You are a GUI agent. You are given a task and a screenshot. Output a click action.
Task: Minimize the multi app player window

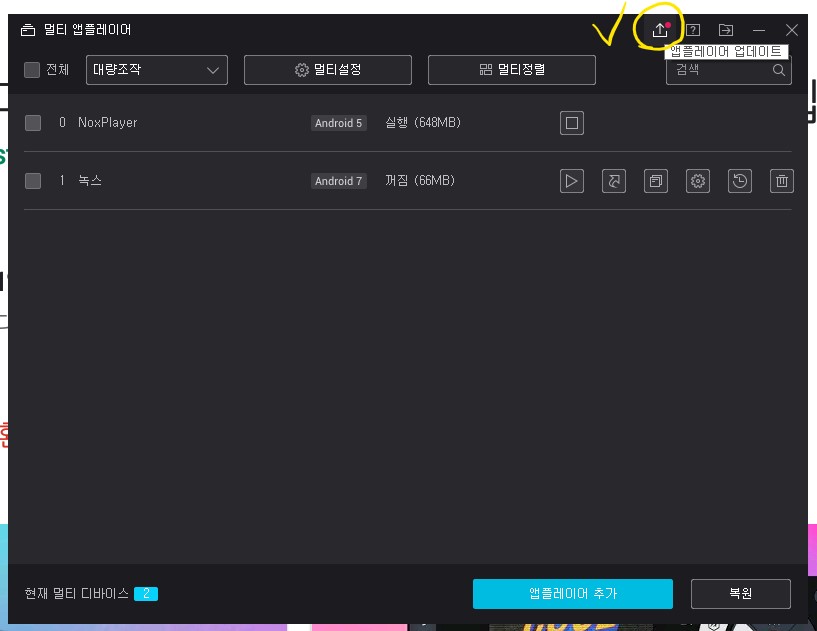tap(759, 30)
